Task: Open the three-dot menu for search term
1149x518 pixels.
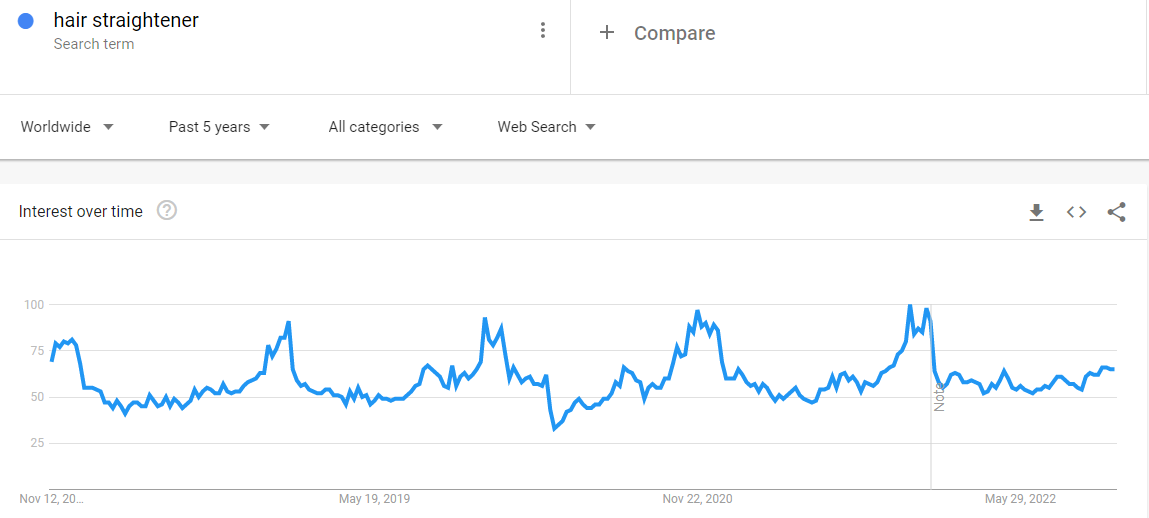Action: click(x=543, y=30)
